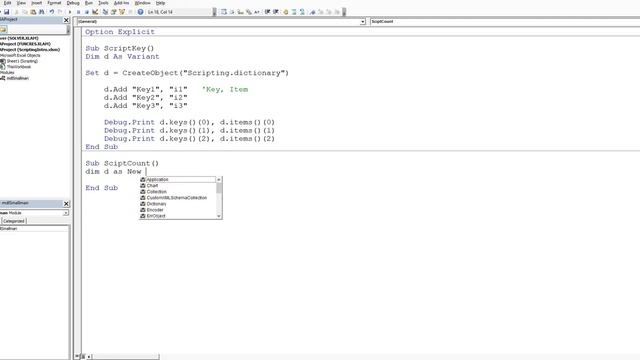Open the Help menu
Viewport: 640px width, 360px height.
point(160,3)
